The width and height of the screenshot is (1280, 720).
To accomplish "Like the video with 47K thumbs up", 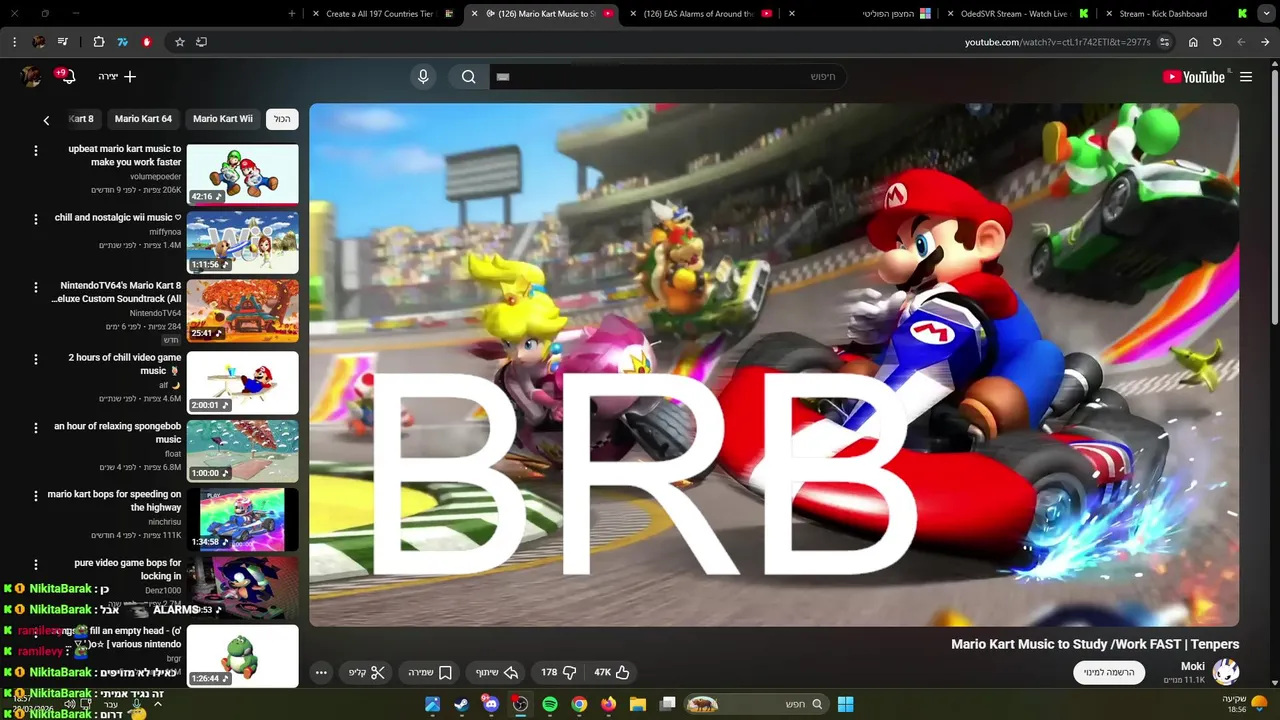I will (x=611, y=673).
